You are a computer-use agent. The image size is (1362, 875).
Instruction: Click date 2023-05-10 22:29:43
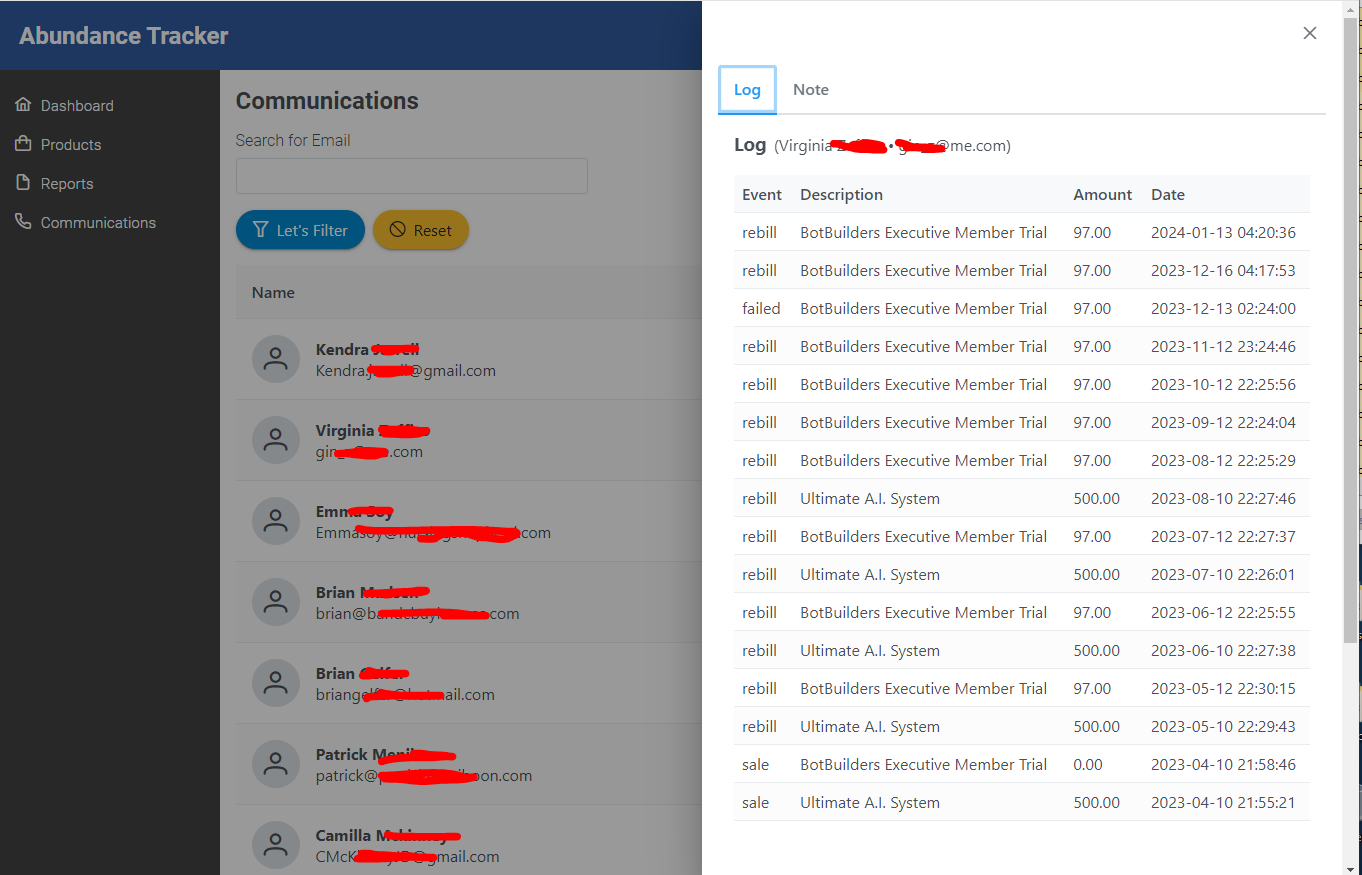pyautogui.click(x=1223, y=727)
